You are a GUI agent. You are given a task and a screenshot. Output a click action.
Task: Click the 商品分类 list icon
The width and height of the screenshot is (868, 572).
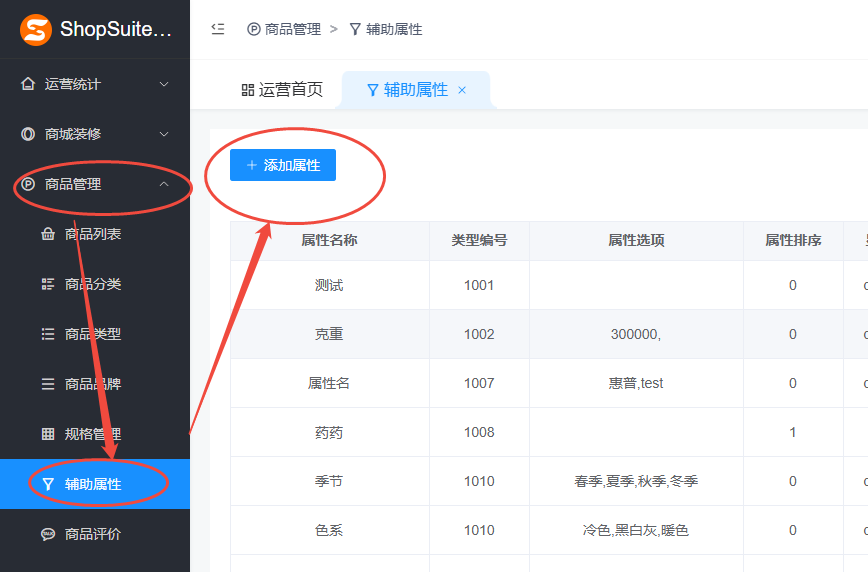pyautogui.click(x=47, y=284)
